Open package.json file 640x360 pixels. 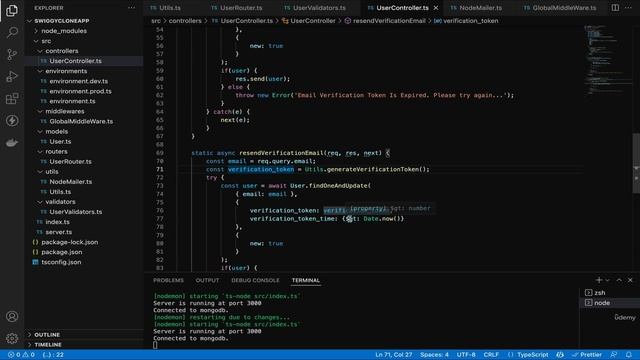[62, 252]
